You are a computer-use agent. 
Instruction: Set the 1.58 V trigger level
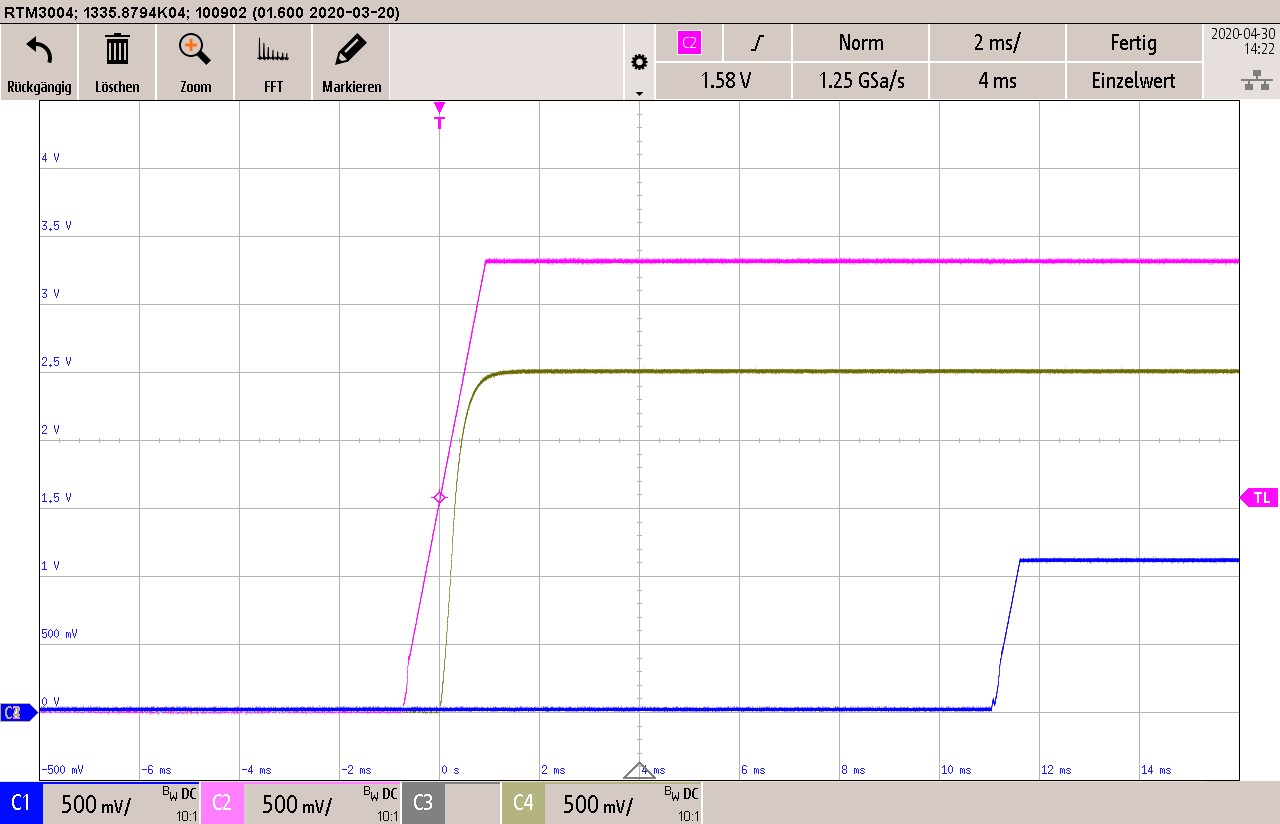pos(726,81)
